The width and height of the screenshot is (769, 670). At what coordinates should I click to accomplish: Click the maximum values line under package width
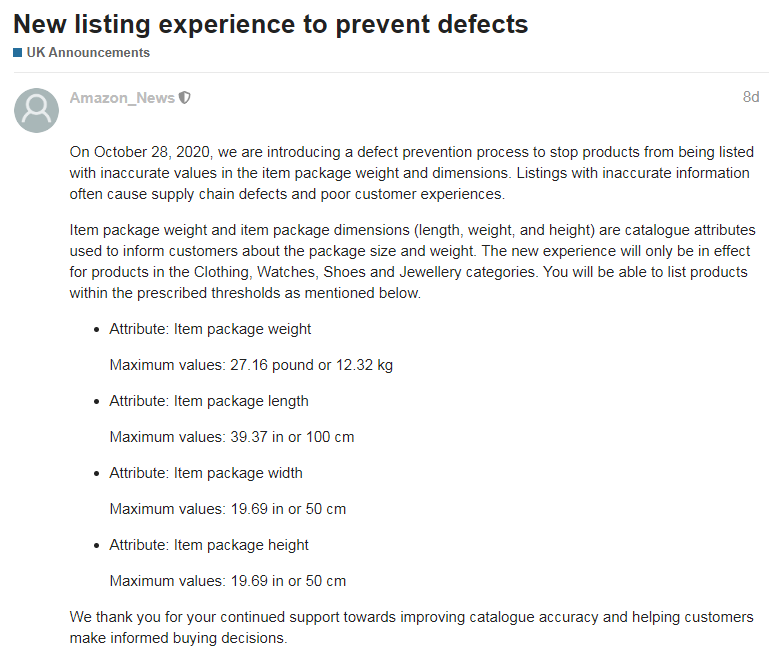tap(228, 509)
